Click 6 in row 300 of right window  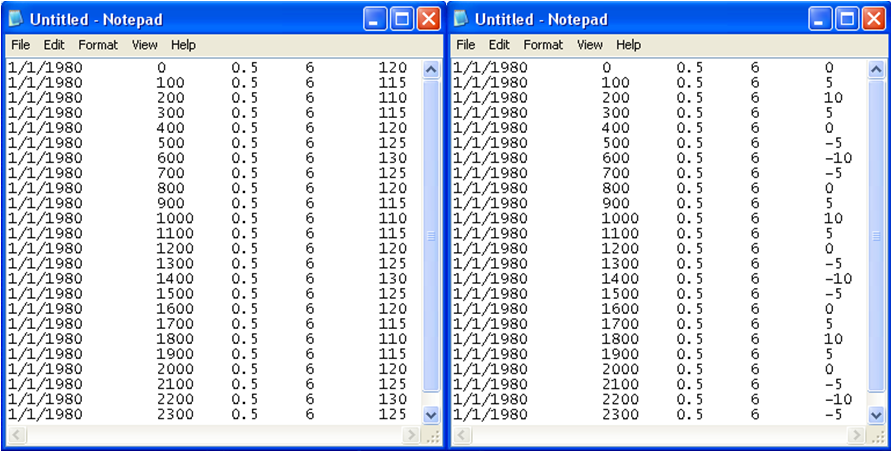(755, 113)
